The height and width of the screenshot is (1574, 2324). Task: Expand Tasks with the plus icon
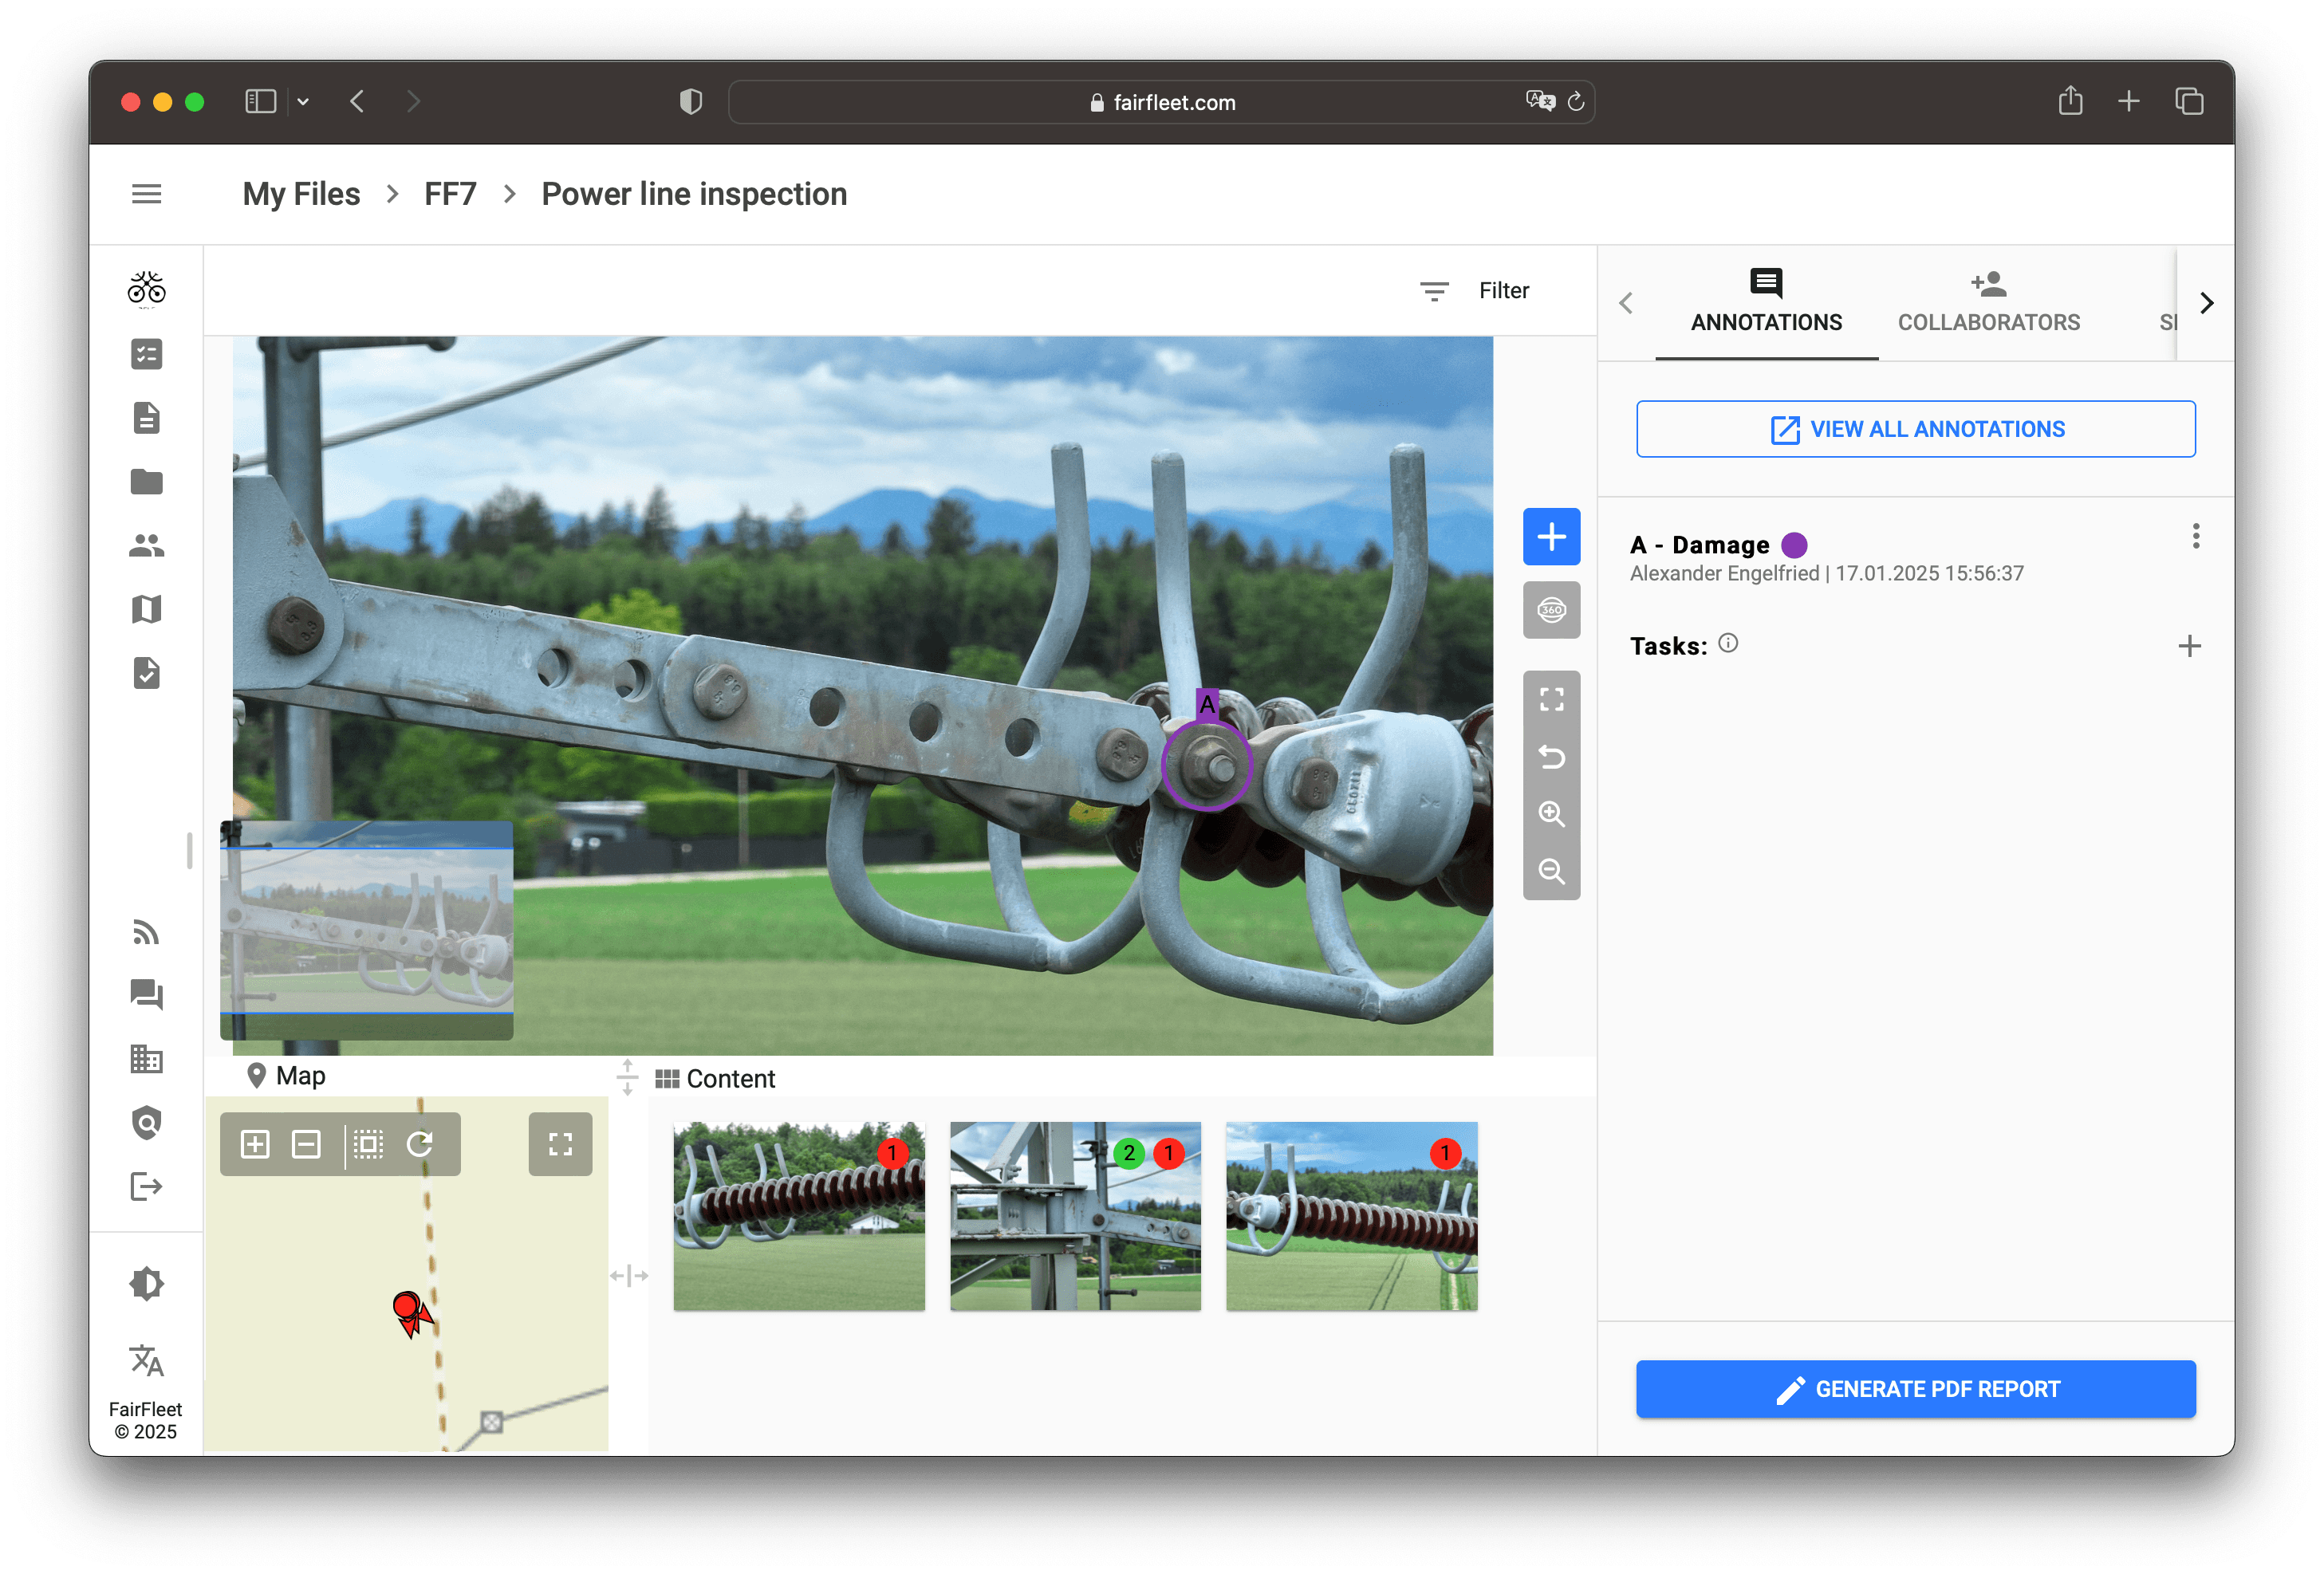2189,646
